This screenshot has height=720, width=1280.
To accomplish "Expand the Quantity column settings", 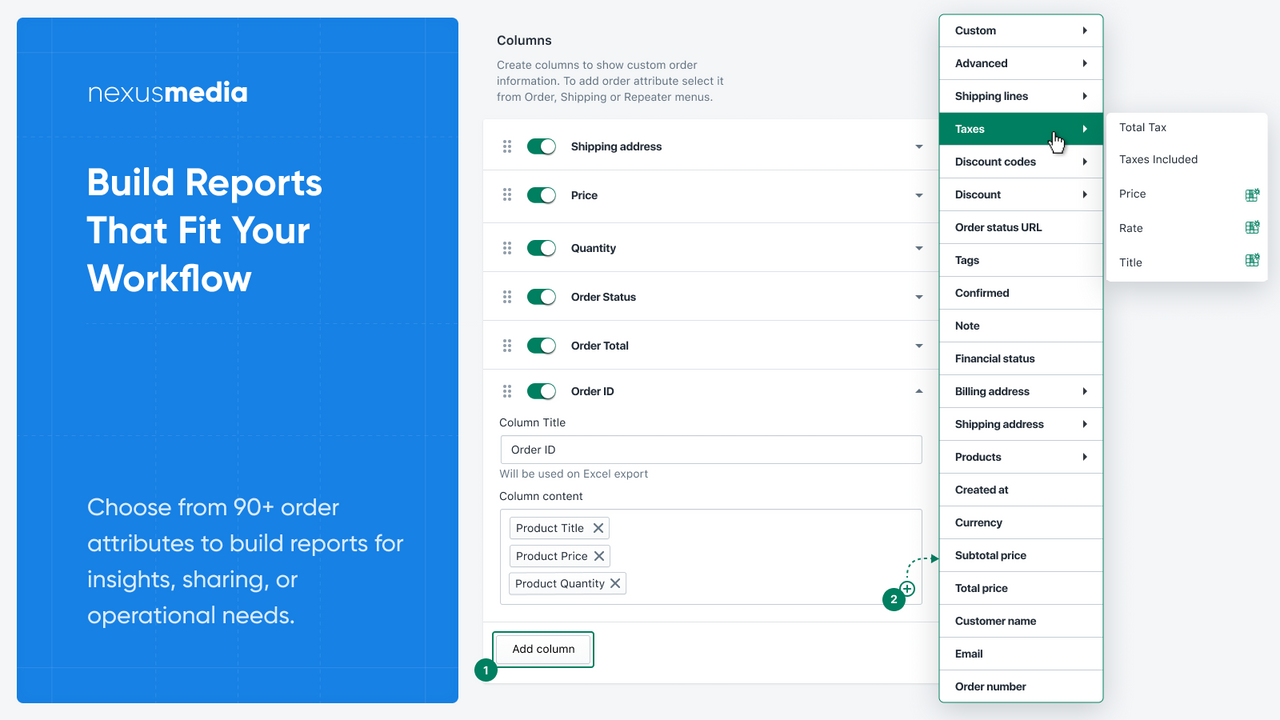I will click(x=919, y=248).
